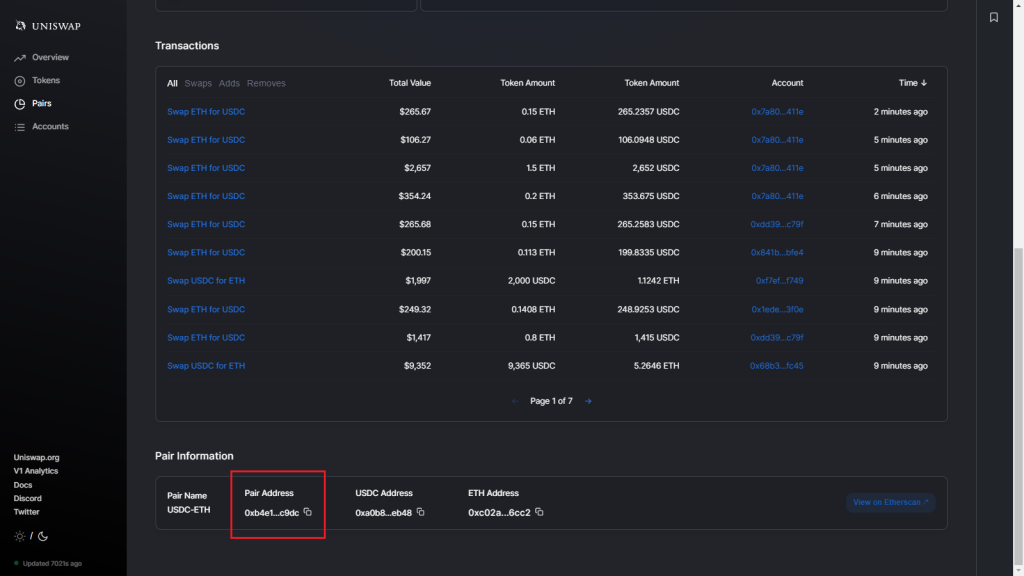1024x576 pixels.
Task: Open the Uniswap.org link
Action: tap(35, 457)
